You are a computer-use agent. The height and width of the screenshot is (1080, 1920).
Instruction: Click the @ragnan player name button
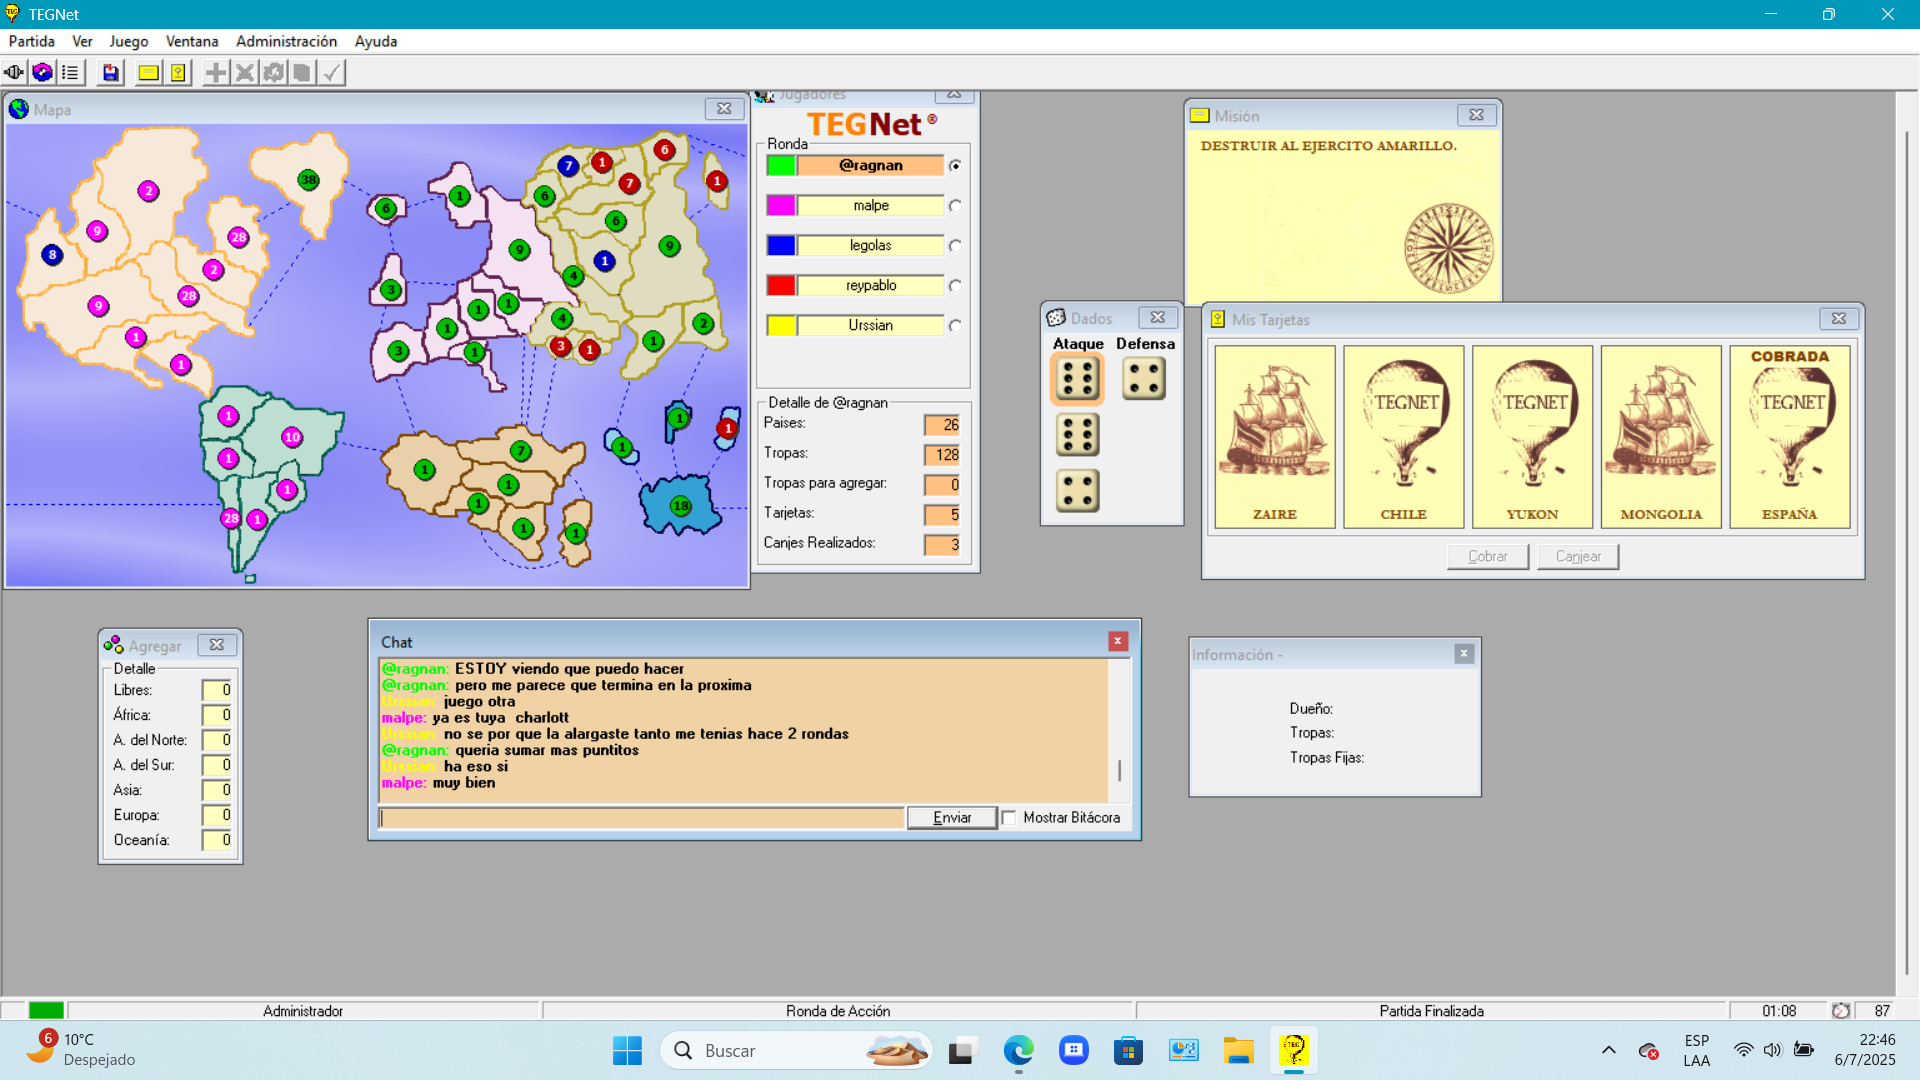pos(870,166)
